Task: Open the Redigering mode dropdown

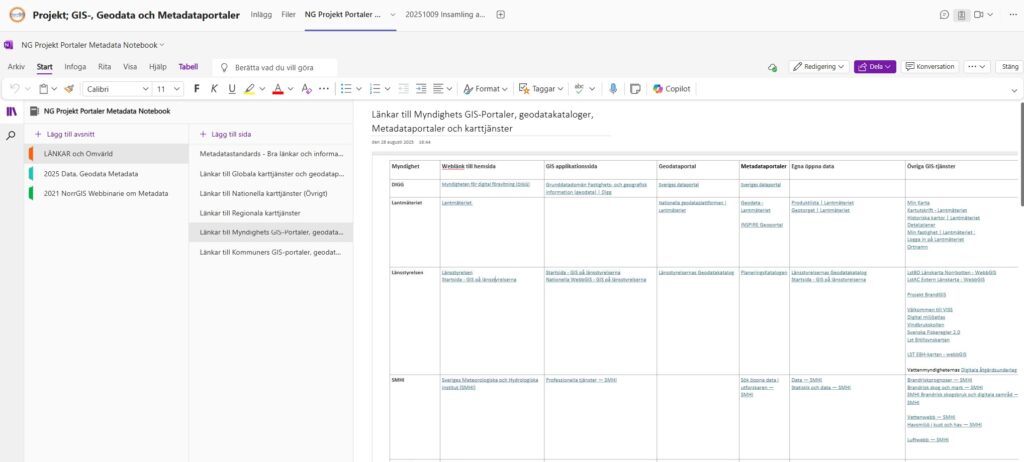Action: (817, 67)
